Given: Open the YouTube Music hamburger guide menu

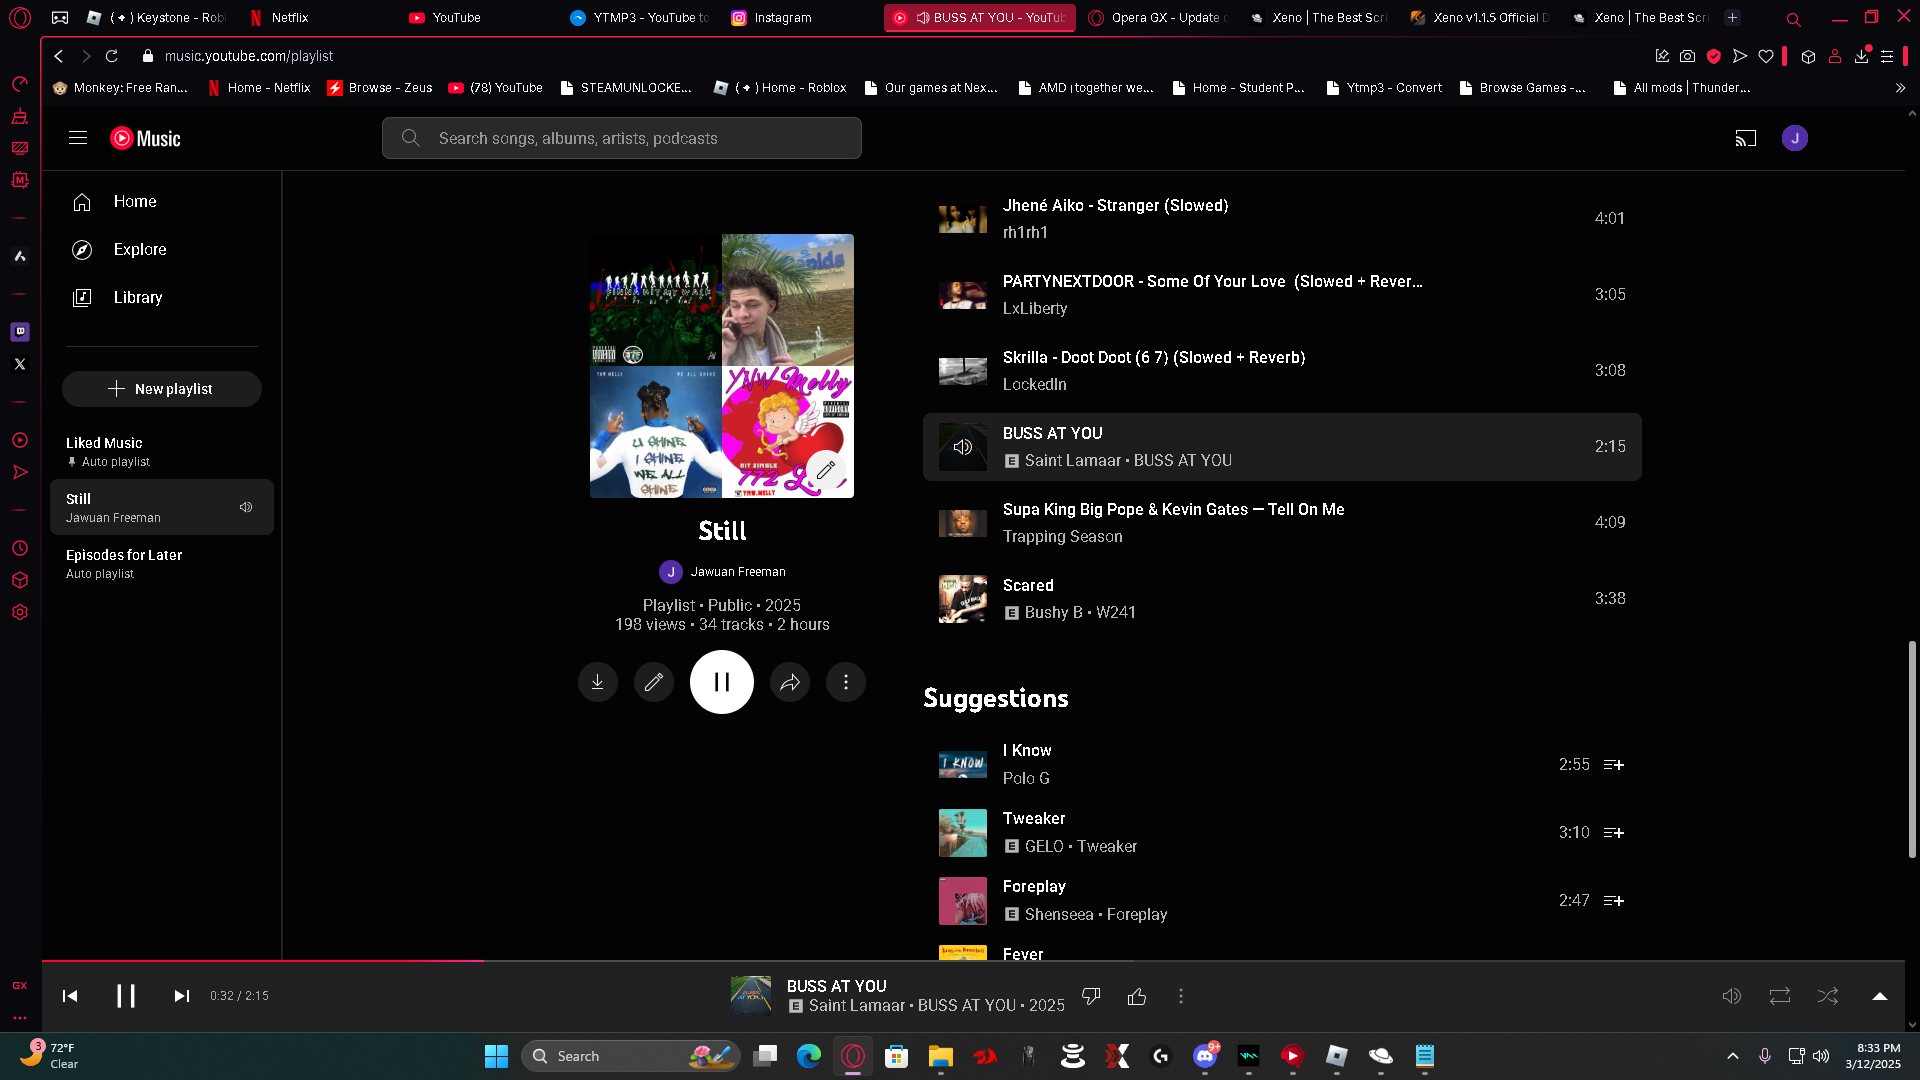Looking at the screenshot, I should click(78, 138).
